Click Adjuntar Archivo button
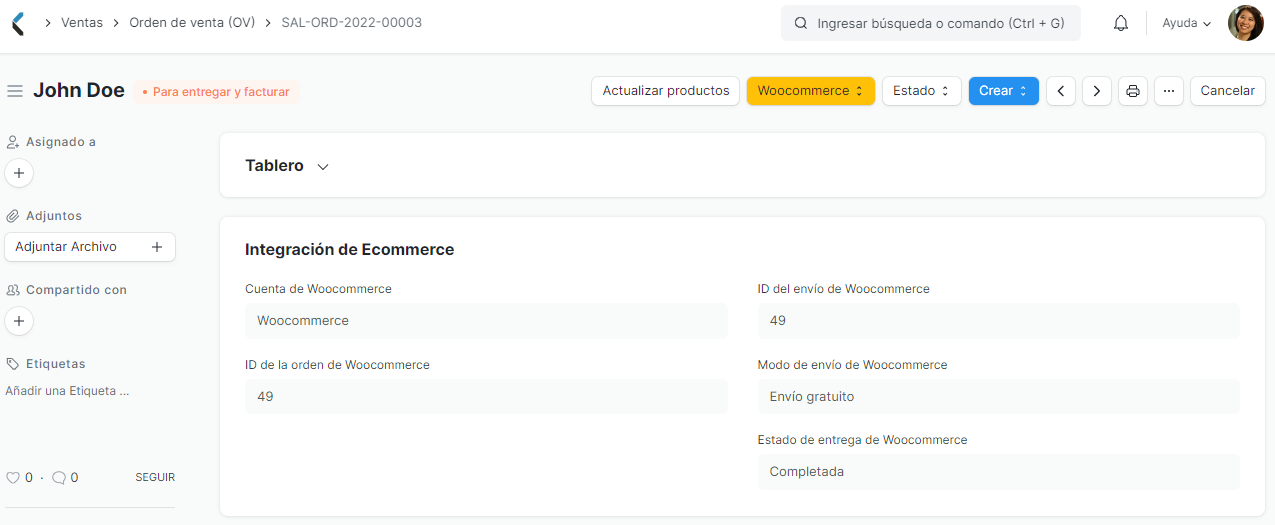This screenshot has width=1275, height=525. coord(90,247)
